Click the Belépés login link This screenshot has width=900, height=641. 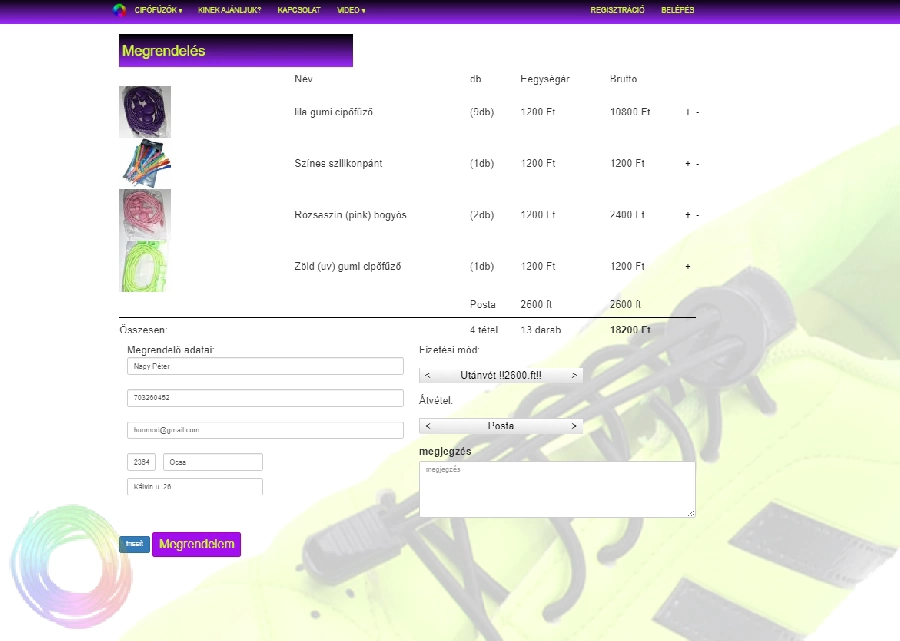(677, 10)
